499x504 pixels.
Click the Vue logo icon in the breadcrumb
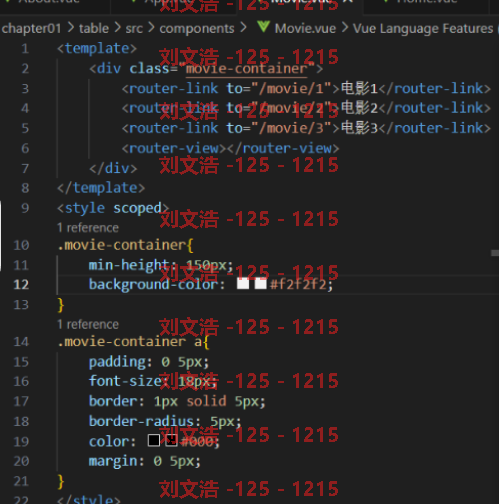click(x=263, y=27)
